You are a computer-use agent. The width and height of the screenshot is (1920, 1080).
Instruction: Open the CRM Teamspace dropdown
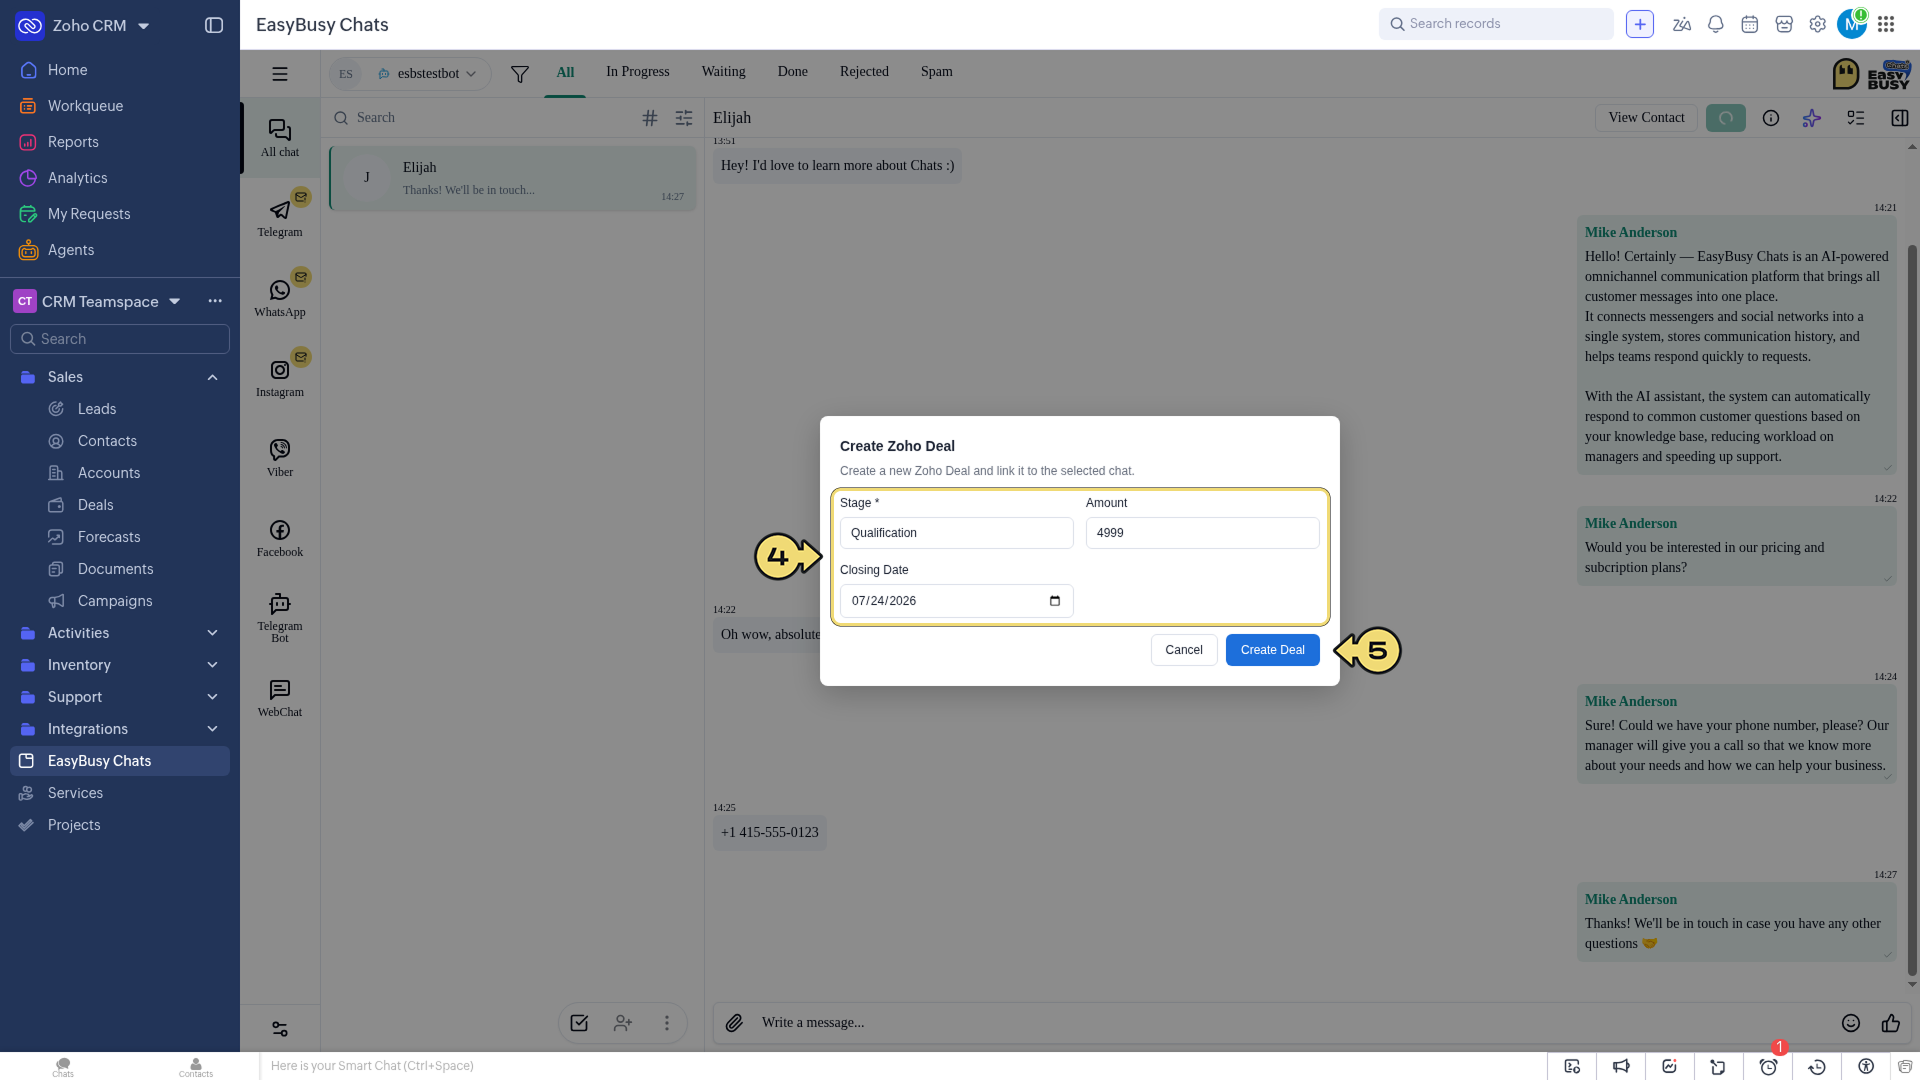175,301
